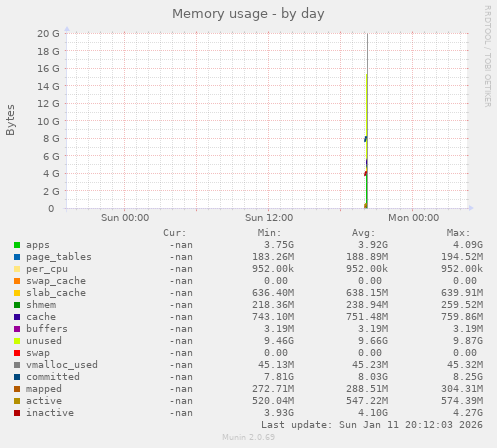Click the vmalloc_used avg value 45.23M
The height and width of the screenshot is (448, 497).
[x=370, y=365]
